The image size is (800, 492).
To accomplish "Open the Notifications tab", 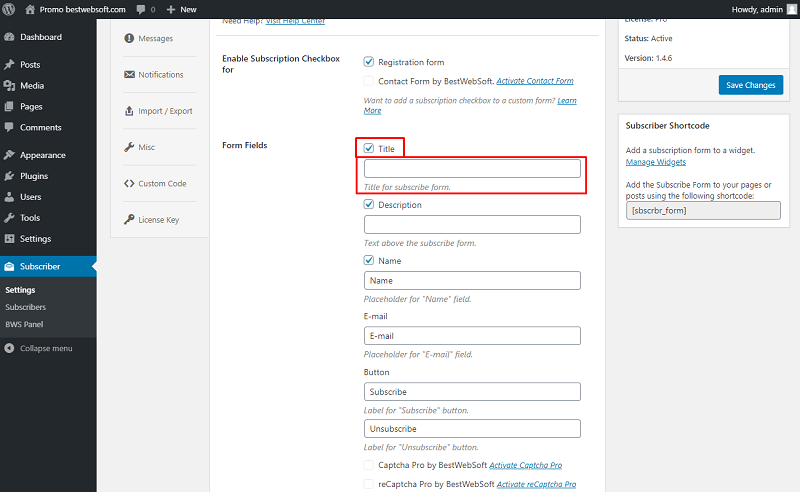I will click(159, 75).
